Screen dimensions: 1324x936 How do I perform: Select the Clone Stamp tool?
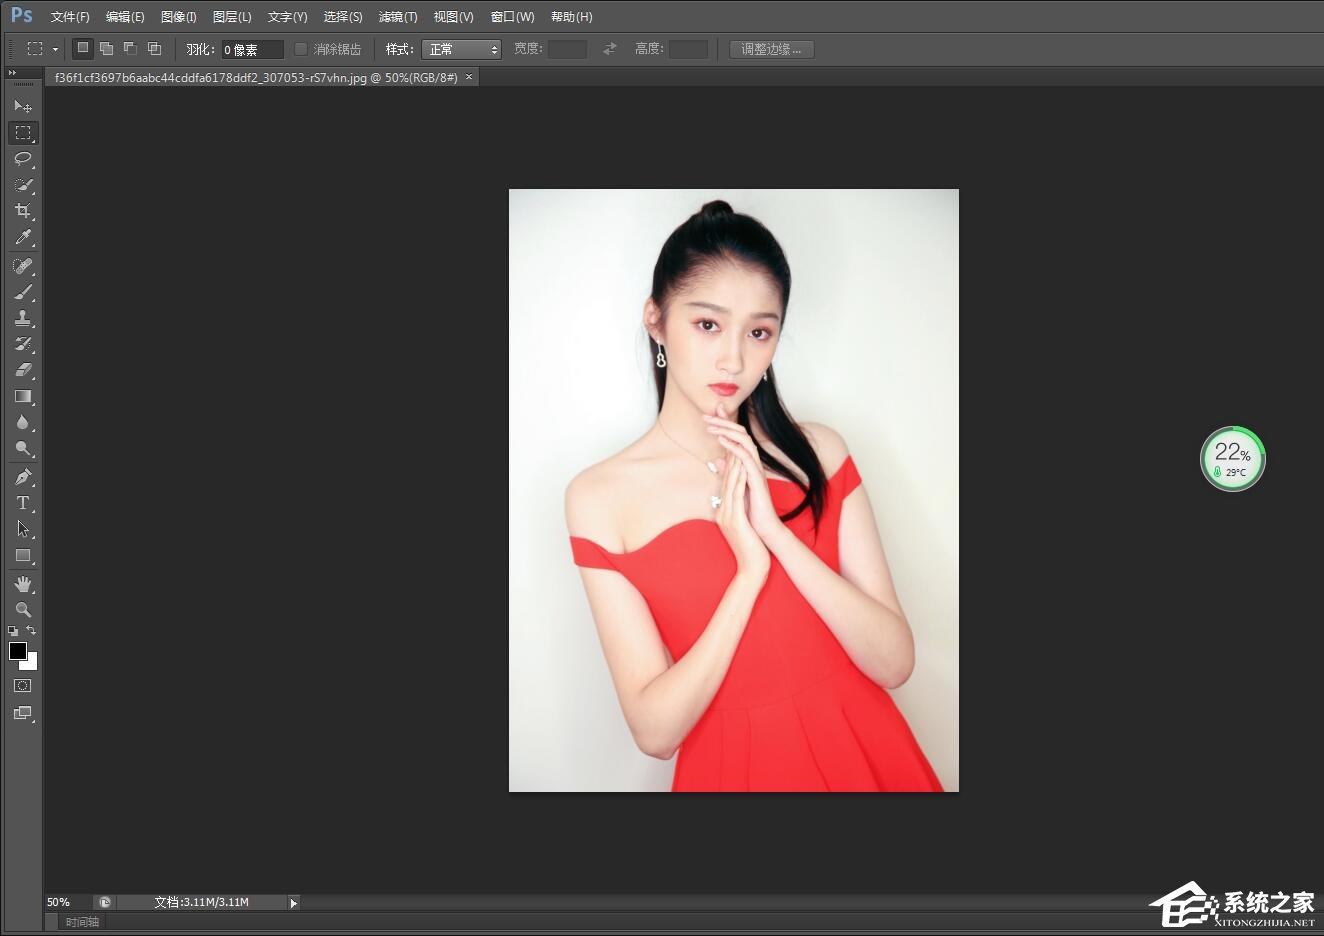pyautogui.click(x=23, y=318)
